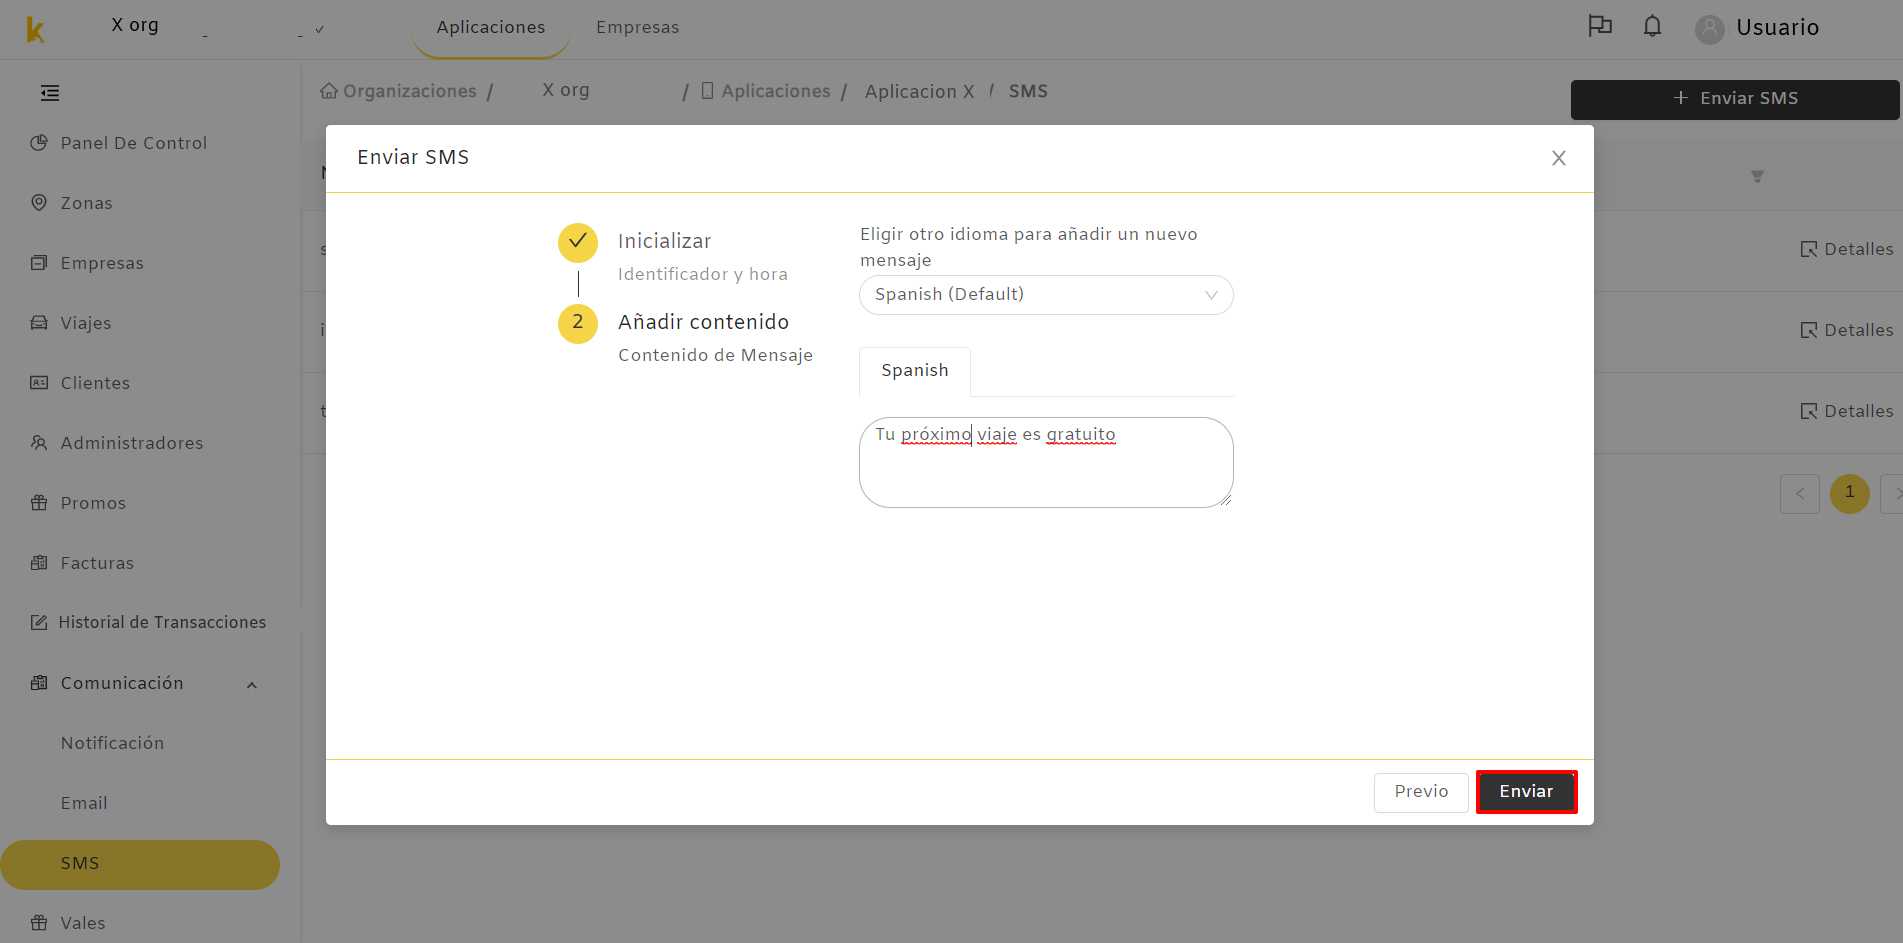Open the Spanish (Default) language dropdown
The image size is (1903, 943).
(x=1046, y=295)
